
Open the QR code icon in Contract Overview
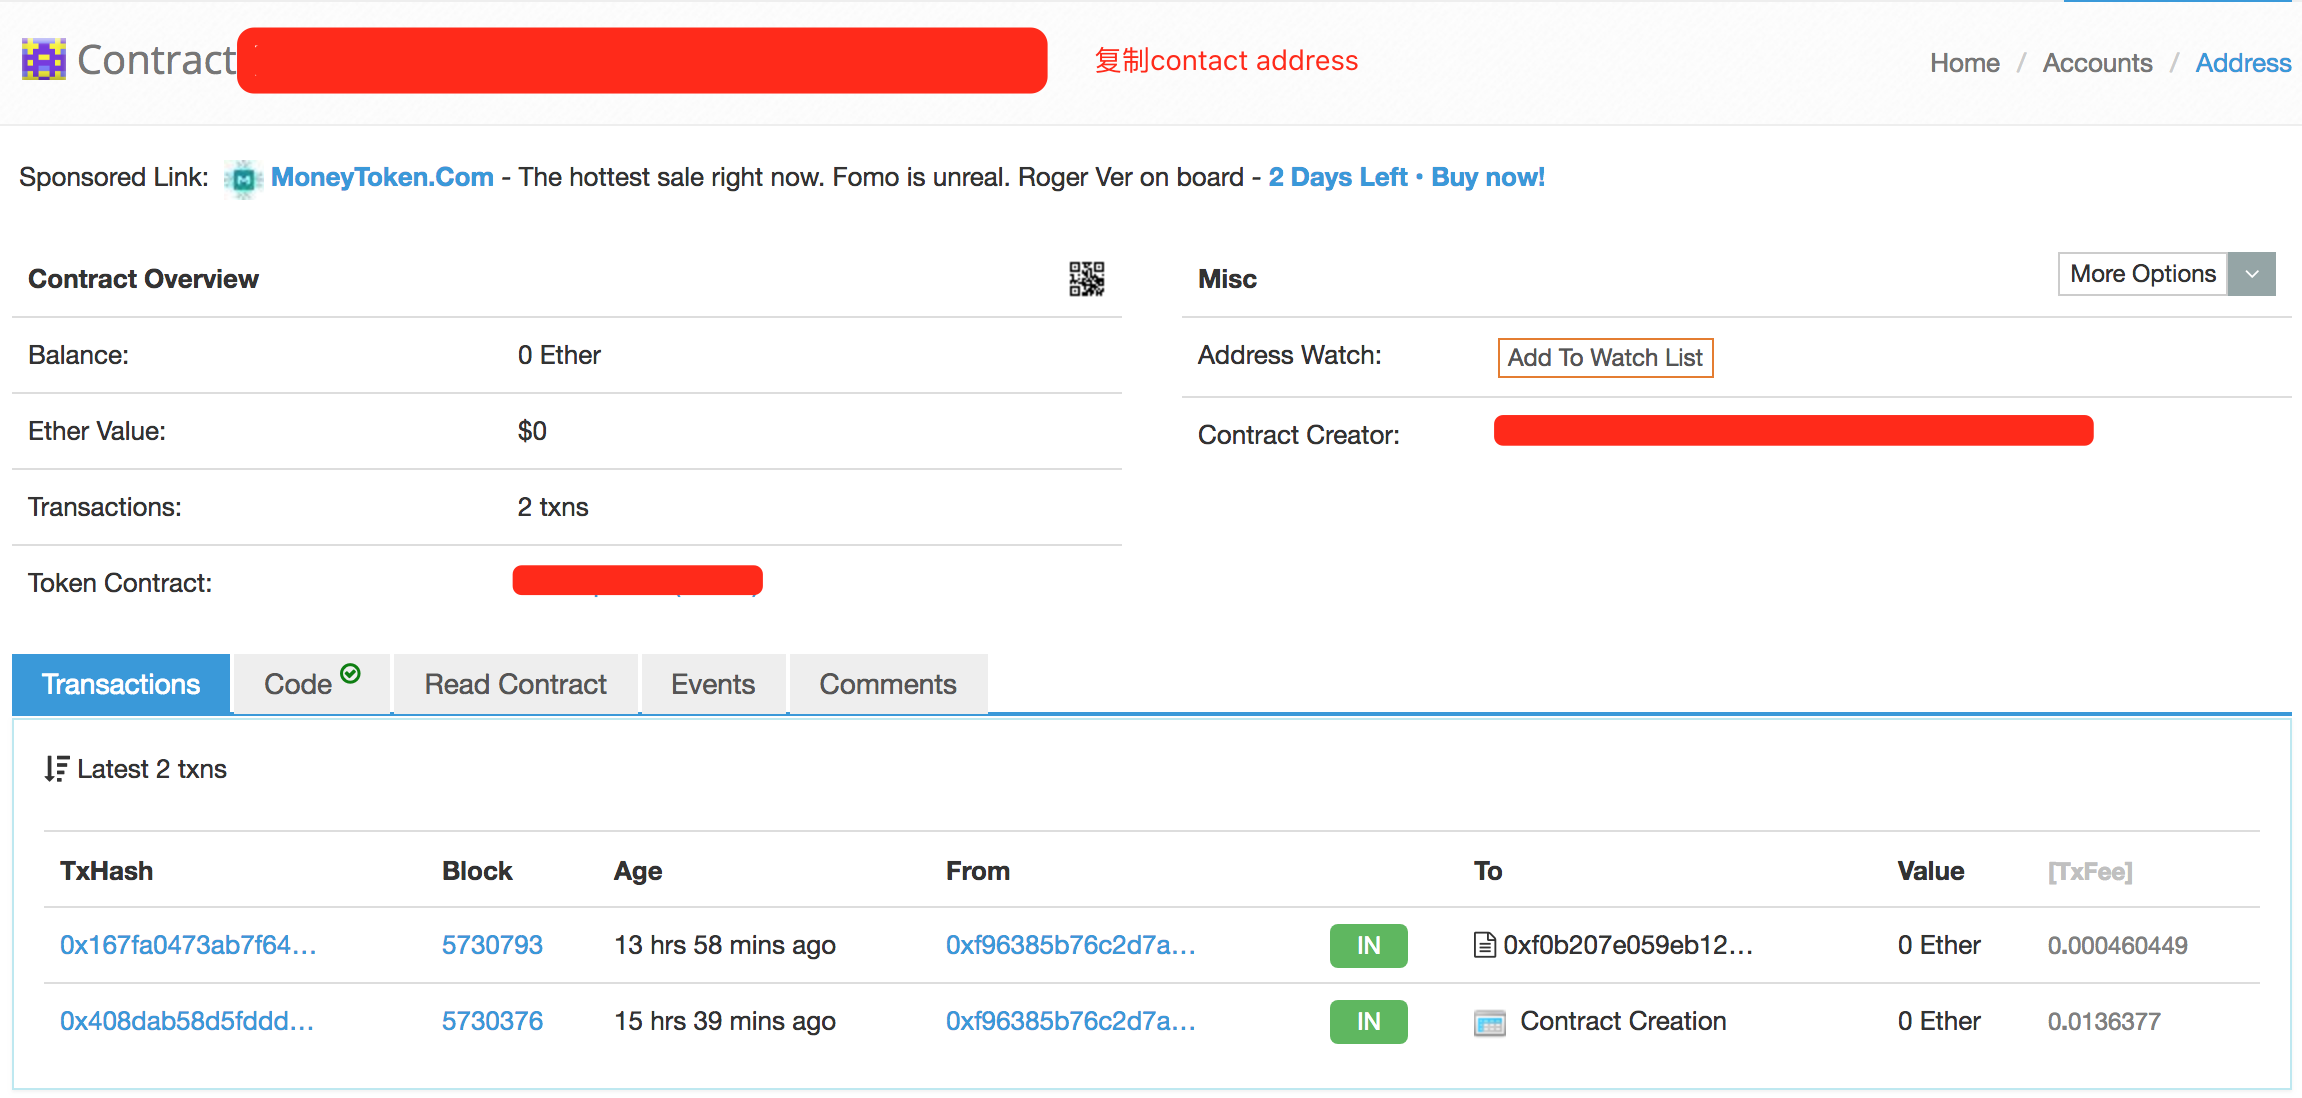1086,279
